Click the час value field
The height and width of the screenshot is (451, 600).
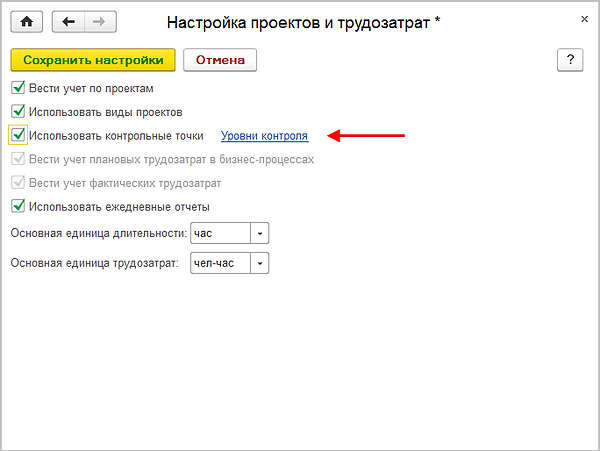click(x=221, y=233)
